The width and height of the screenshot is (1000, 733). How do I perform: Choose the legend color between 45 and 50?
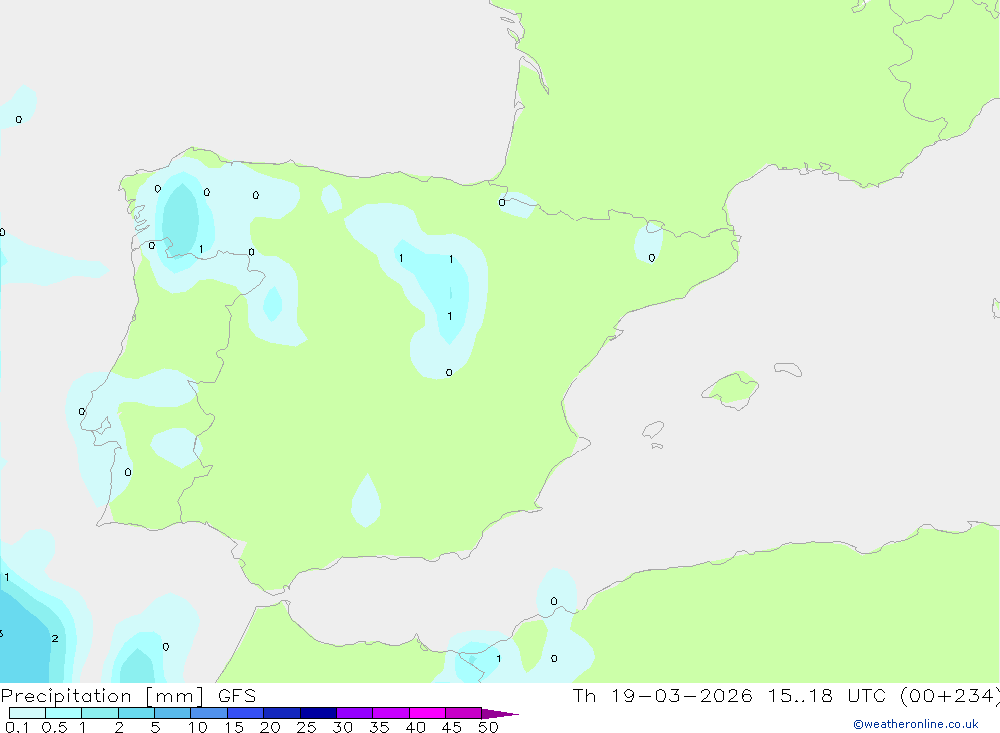click(464, 713)
